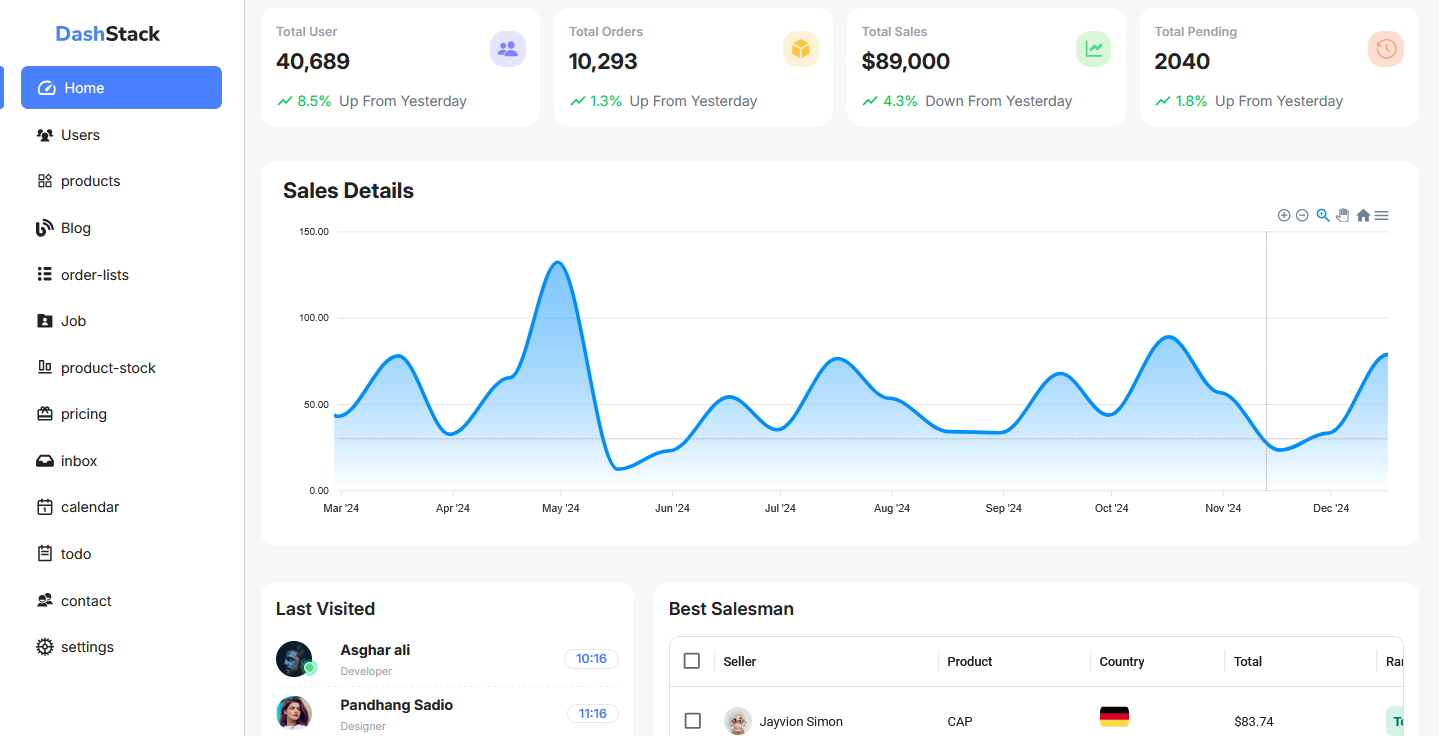1439x736 pixels.
Task: Click the Germany flag under Country
Action: [1116, 716]
